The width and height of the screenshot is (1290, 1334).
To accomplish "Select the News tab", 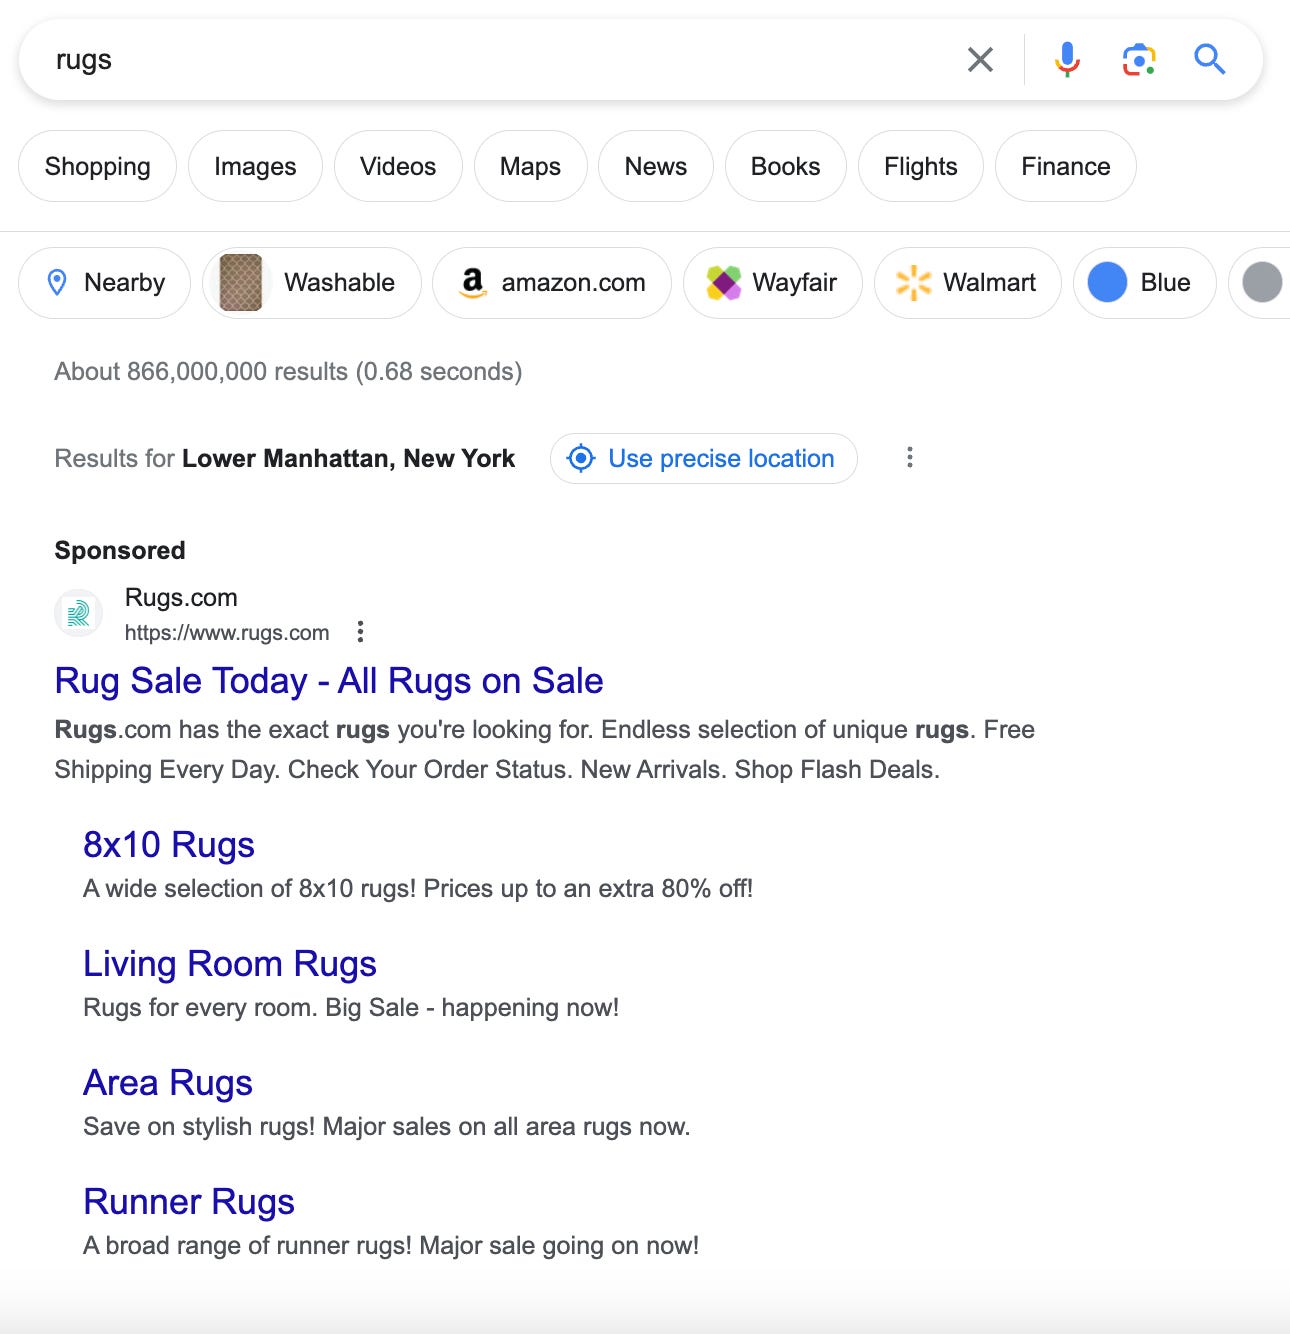I will [x=656, y=166].
